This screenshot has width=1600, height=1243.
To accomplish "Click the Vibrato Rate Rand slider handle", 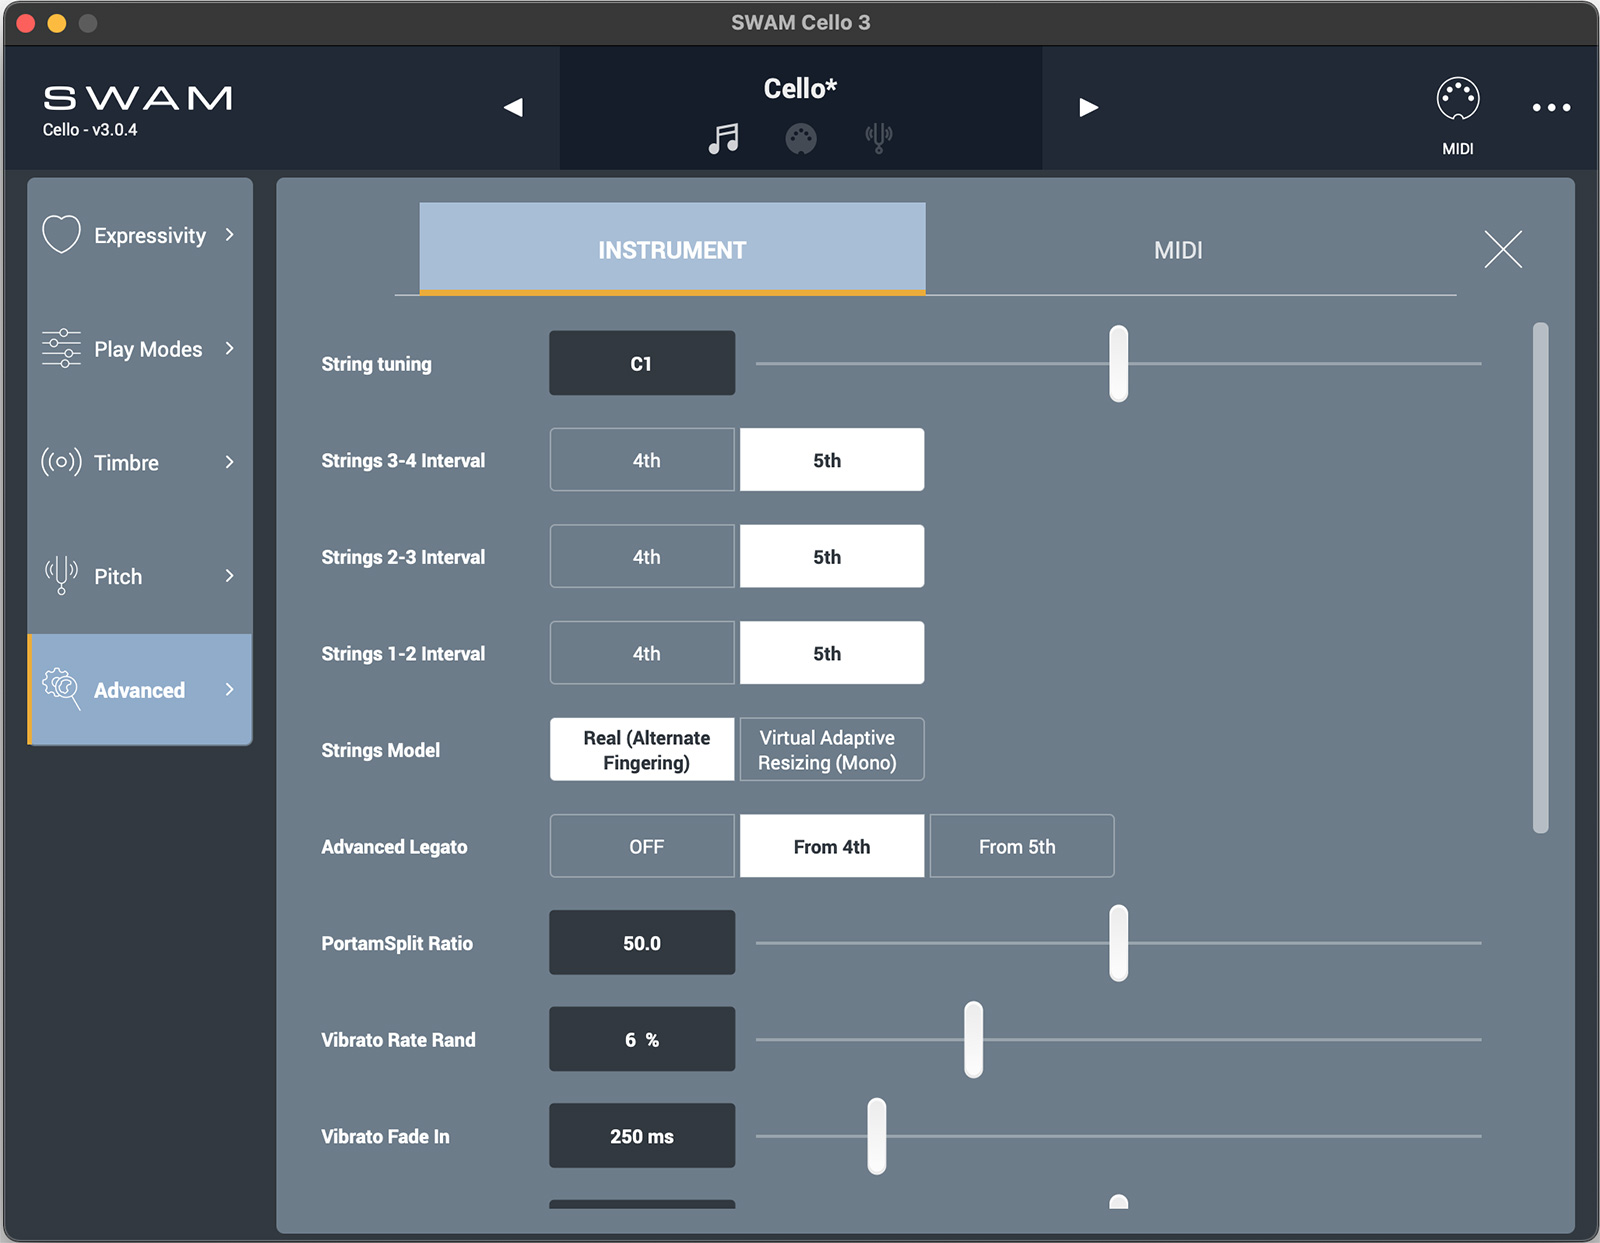I will tap(974, 1039).
